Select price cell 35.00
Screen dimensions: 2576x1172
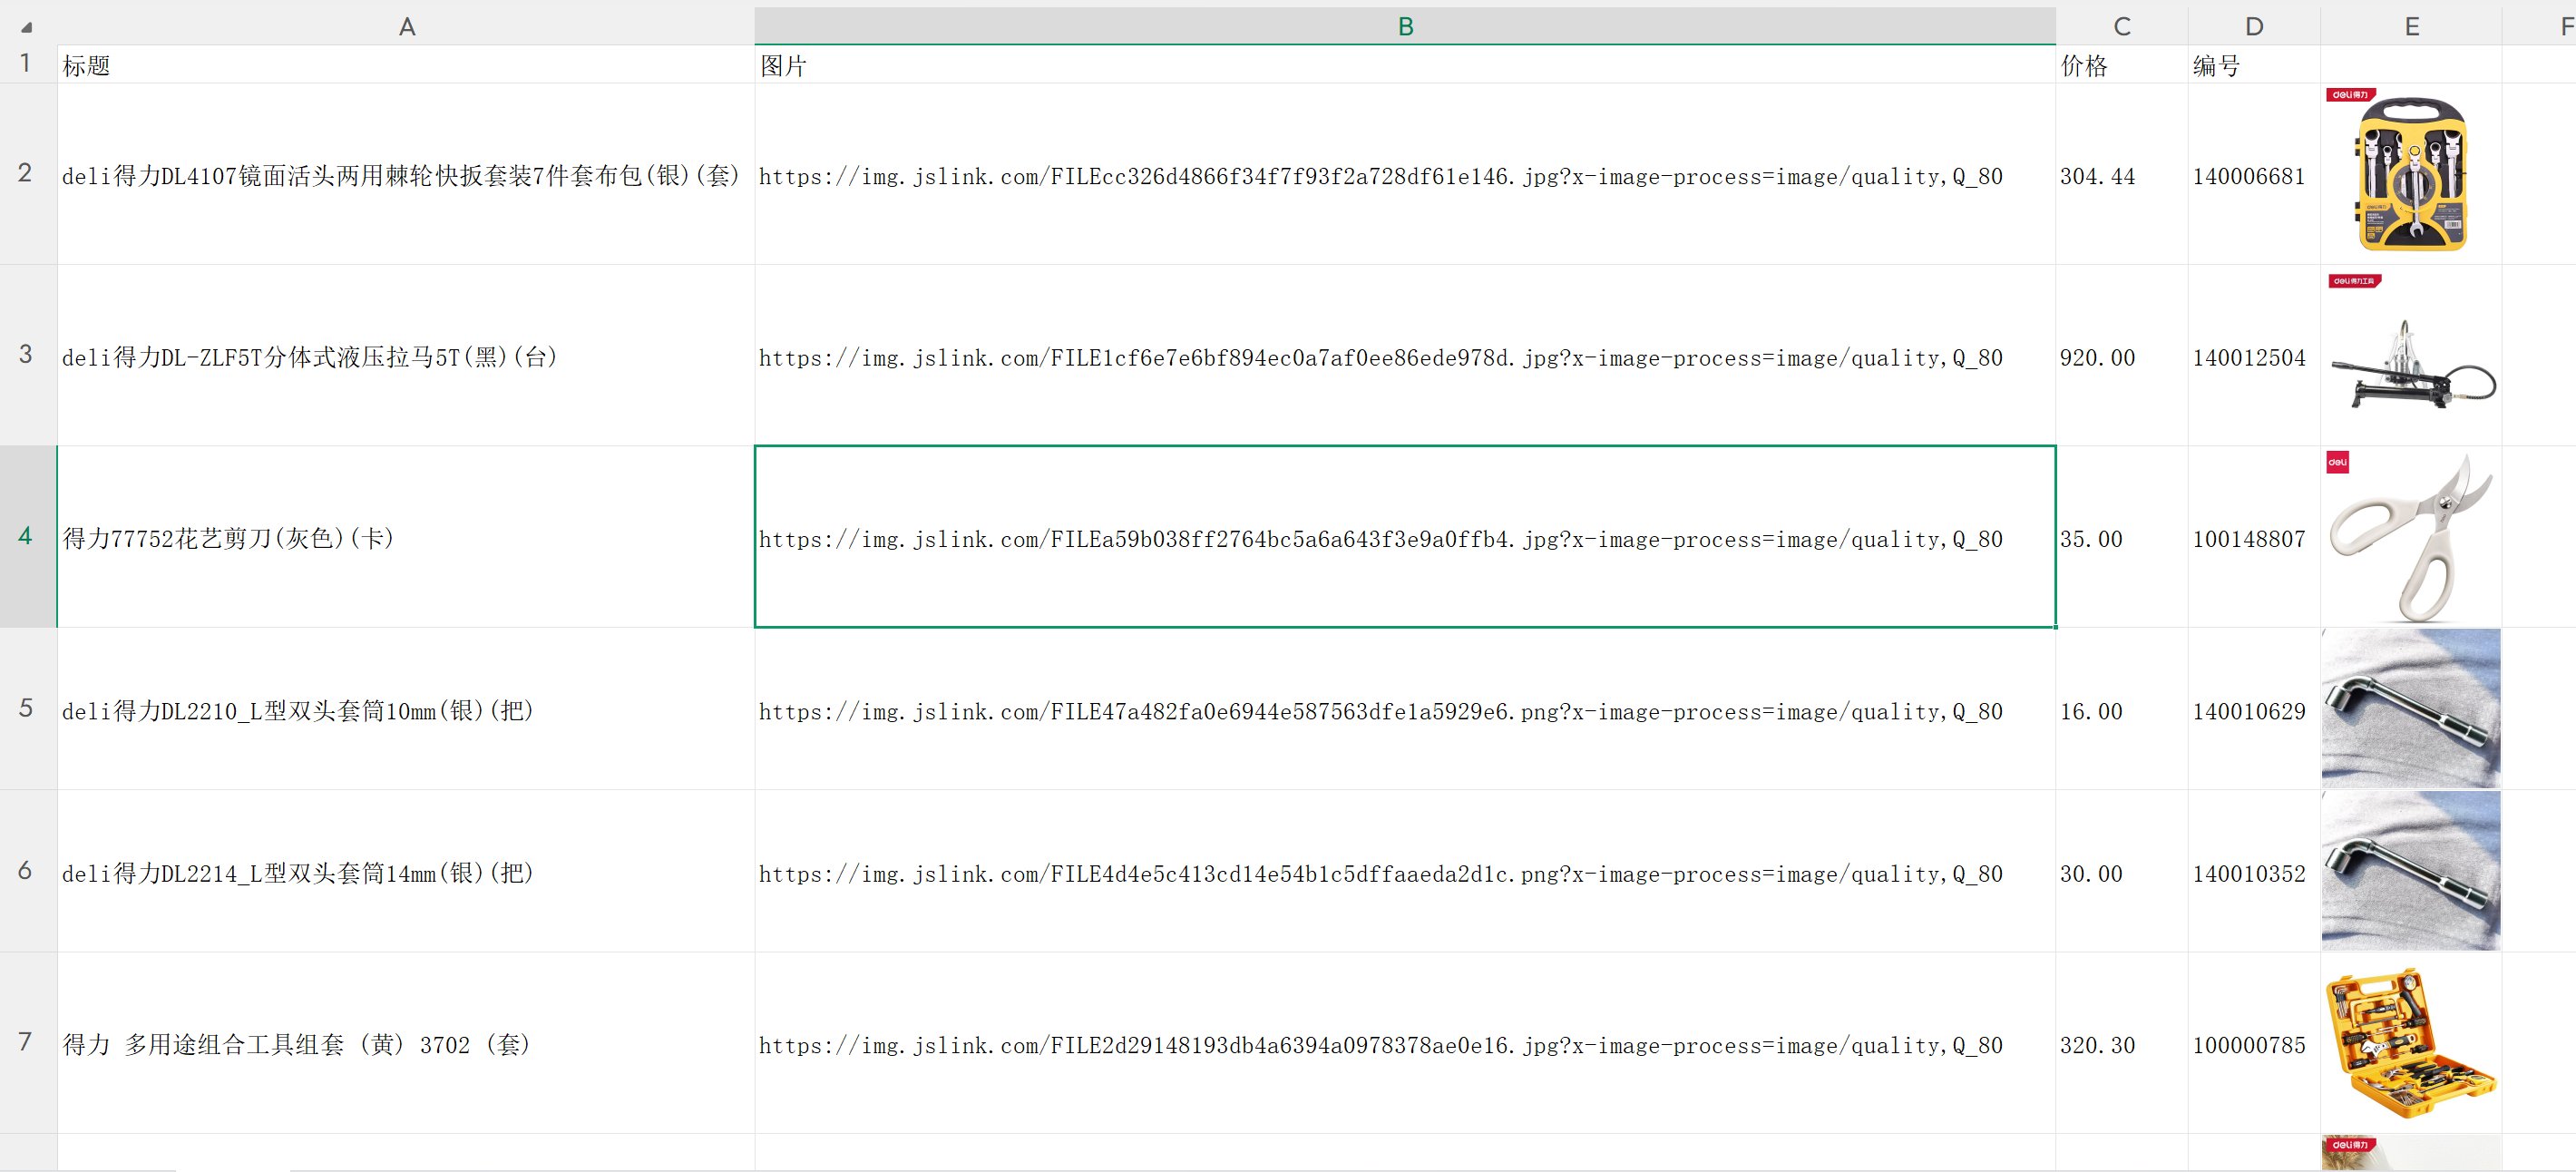click(2121, 538)
